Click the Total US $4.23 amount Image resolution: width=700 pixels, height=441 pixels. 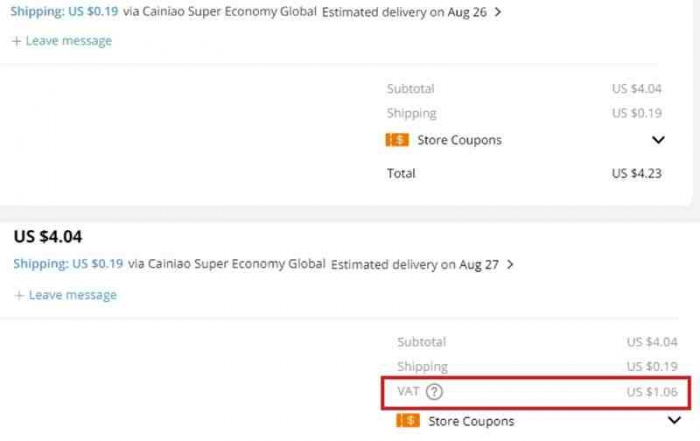(x=637, y=173)
